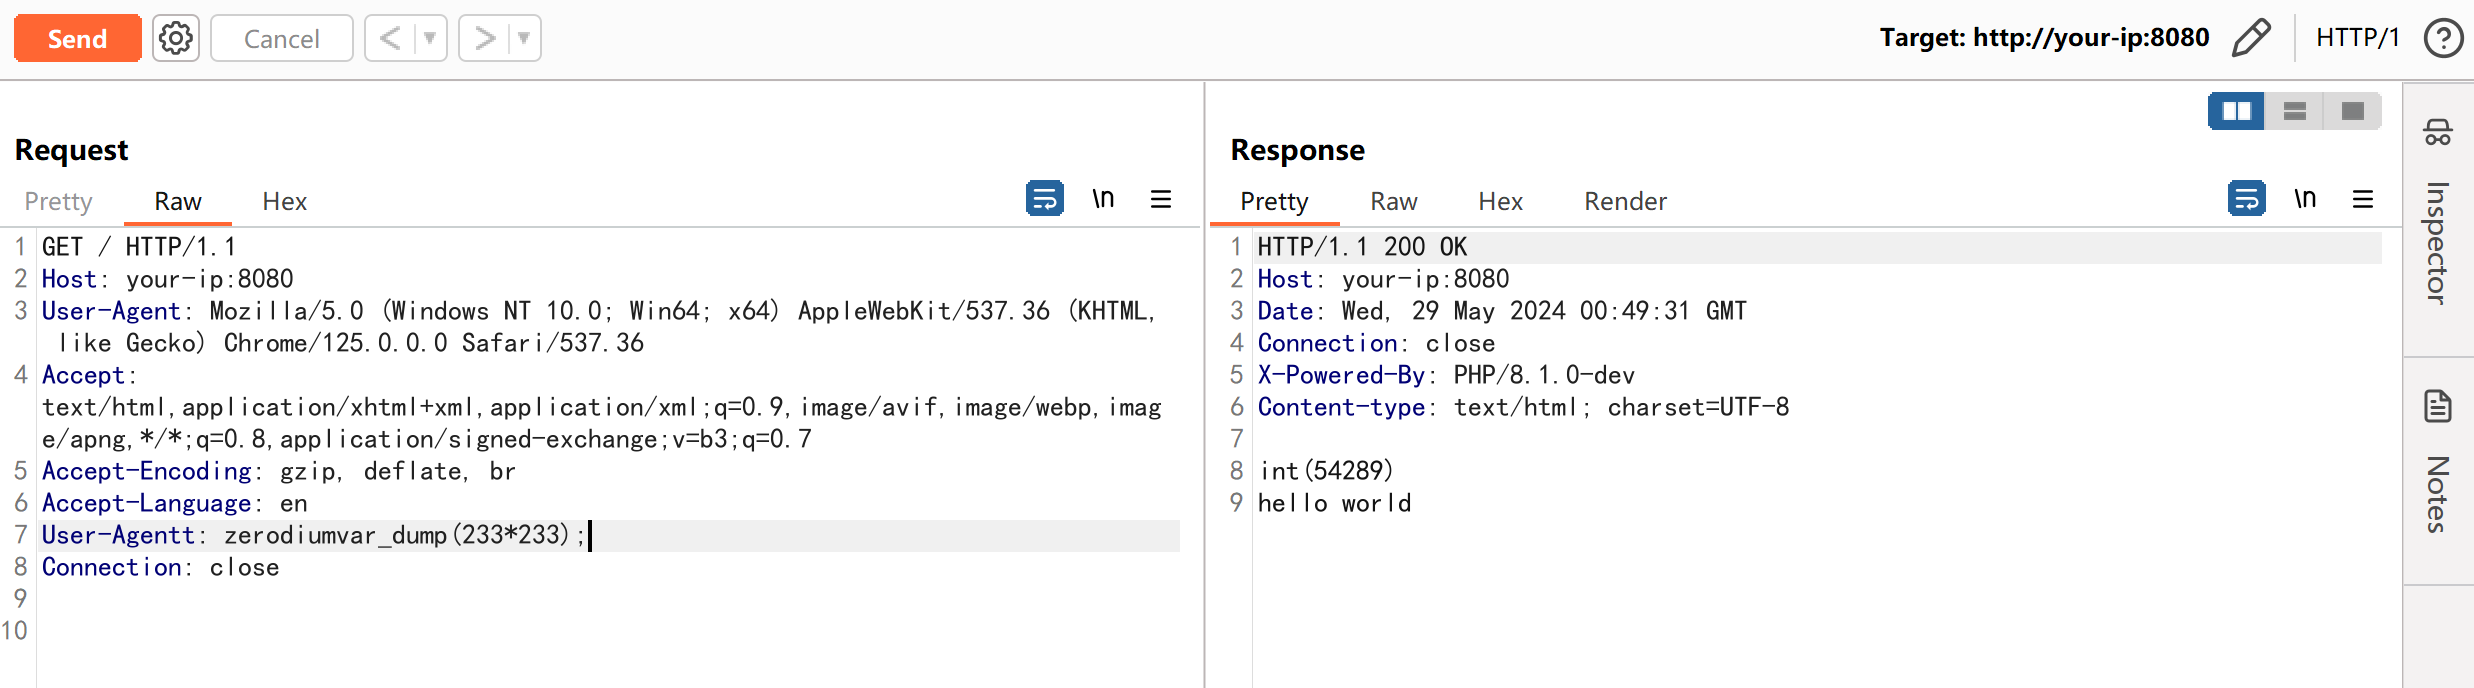Screen dimensions: 2474x688
Task: Toggle word wrap in Response pane
Action: tap(2246, 199)
